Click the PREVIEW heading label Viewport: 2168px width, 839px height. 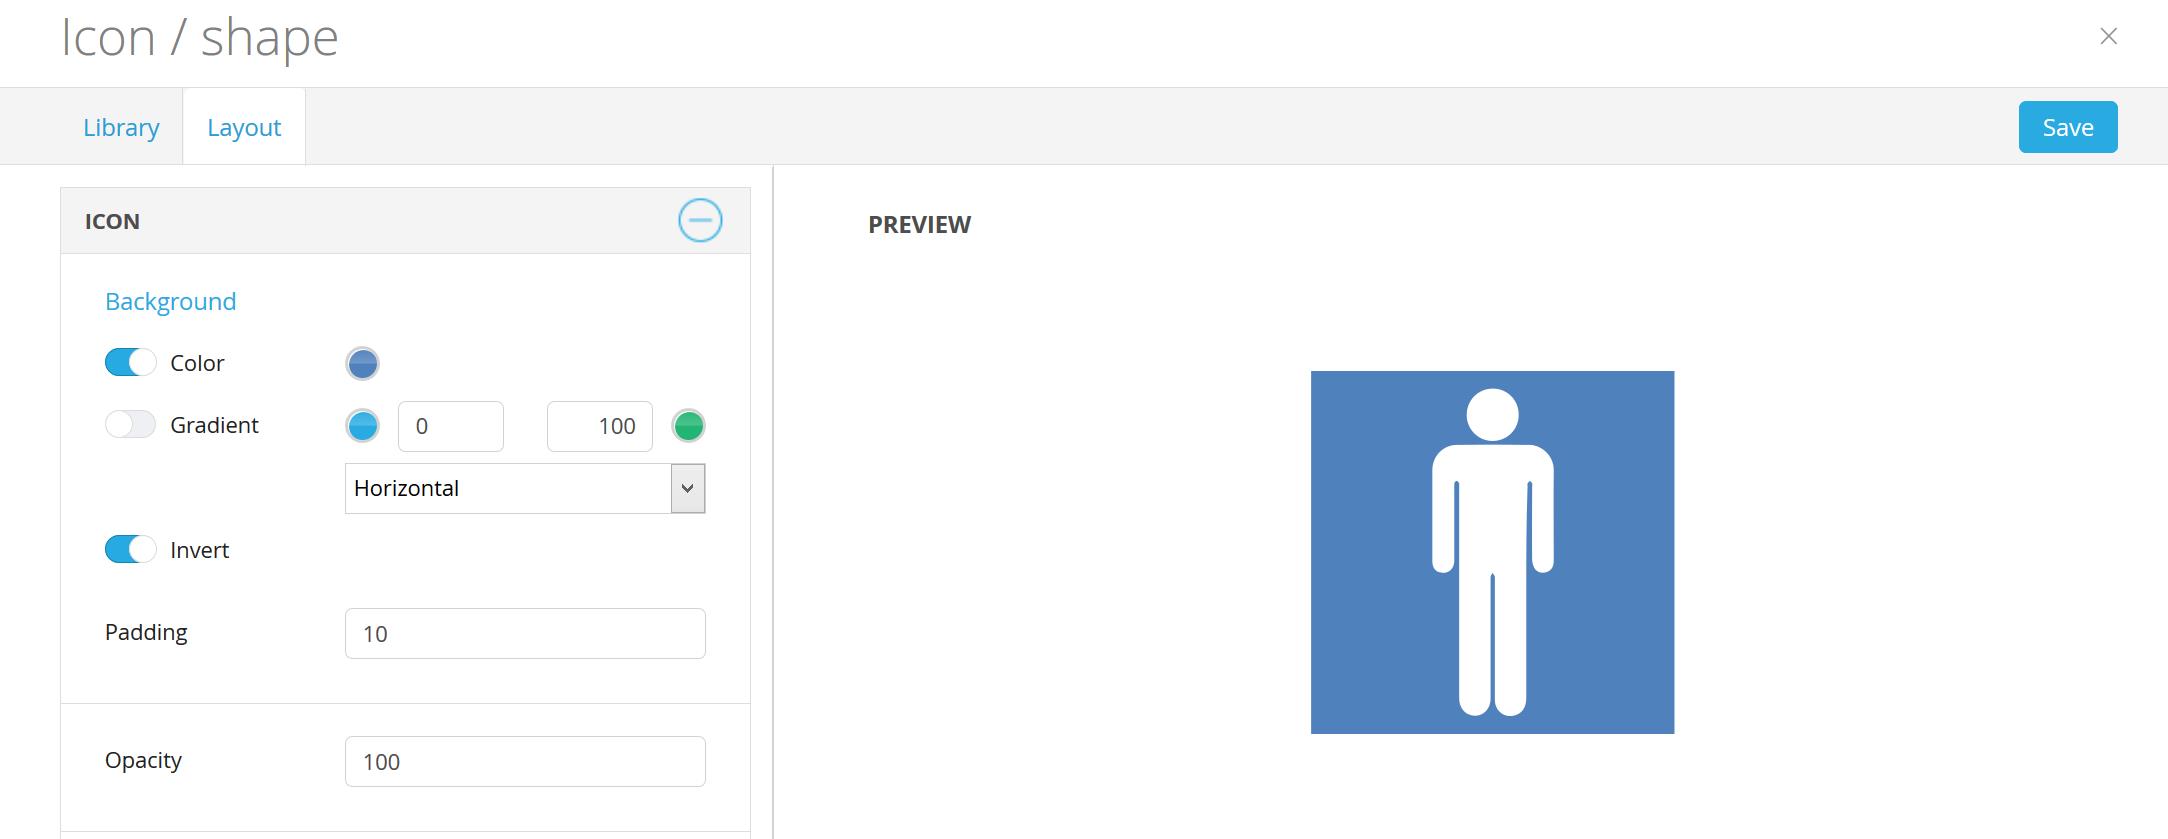click(919, 225)
